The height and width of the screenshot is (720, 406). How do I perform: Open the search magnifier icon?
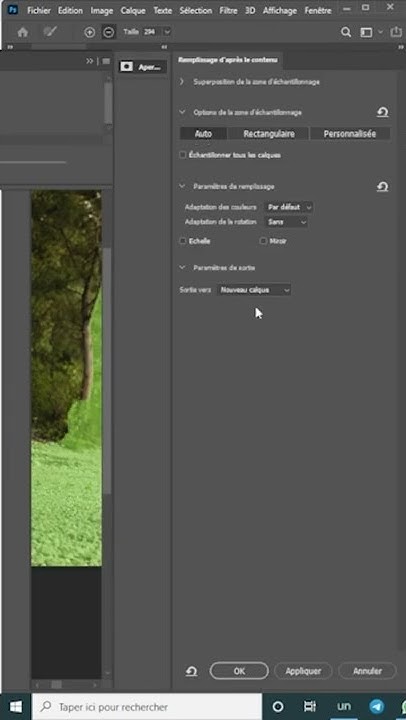tap(346, 32)
